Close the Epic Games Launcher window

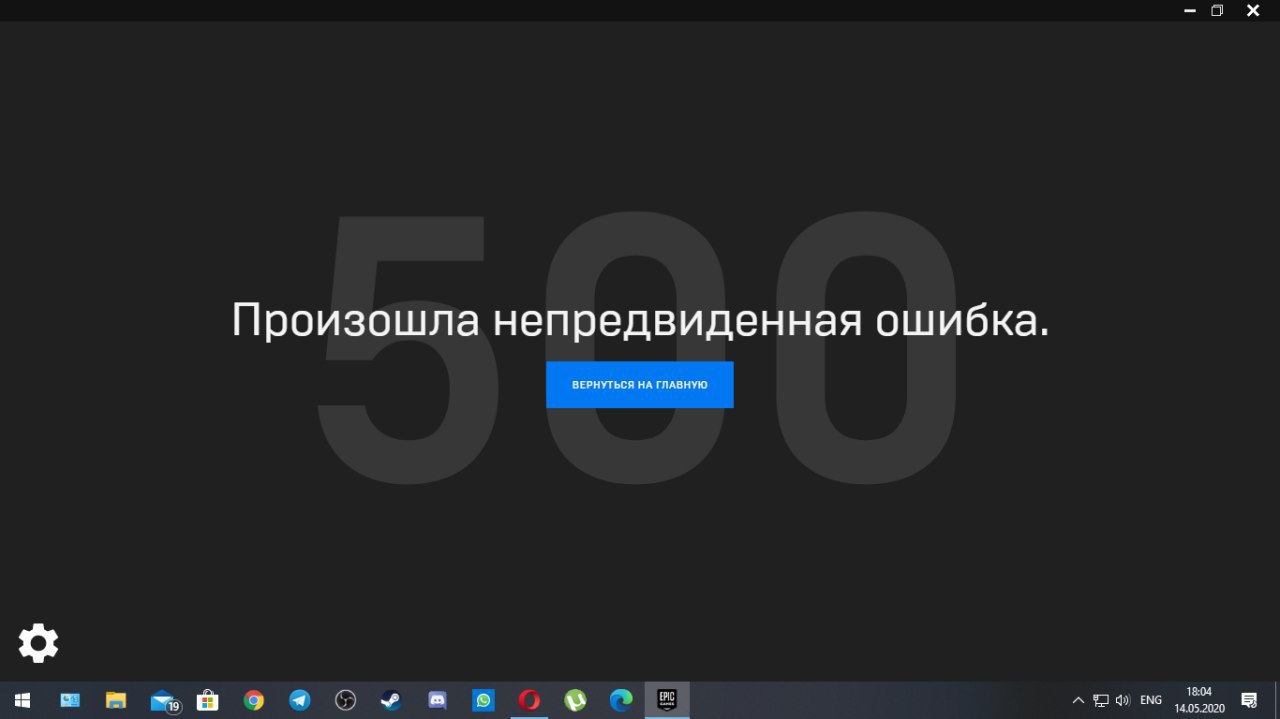1253,10
